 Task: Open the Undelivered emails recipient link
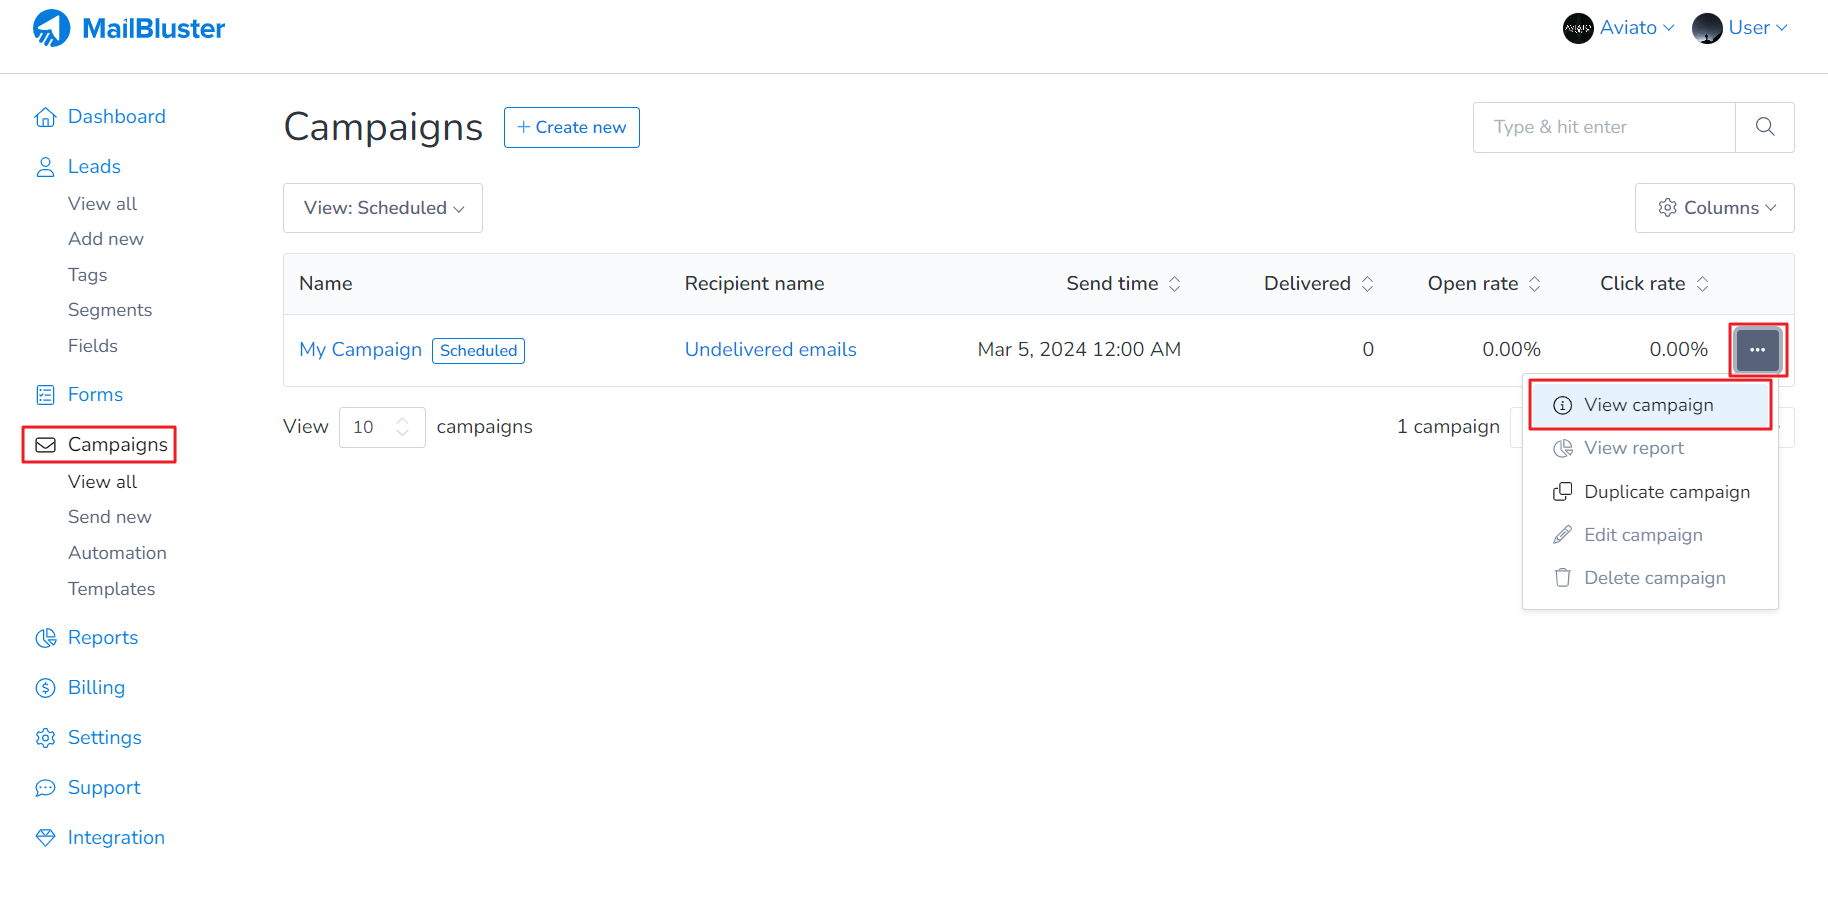pyautogui.click(x=770, y=350)
